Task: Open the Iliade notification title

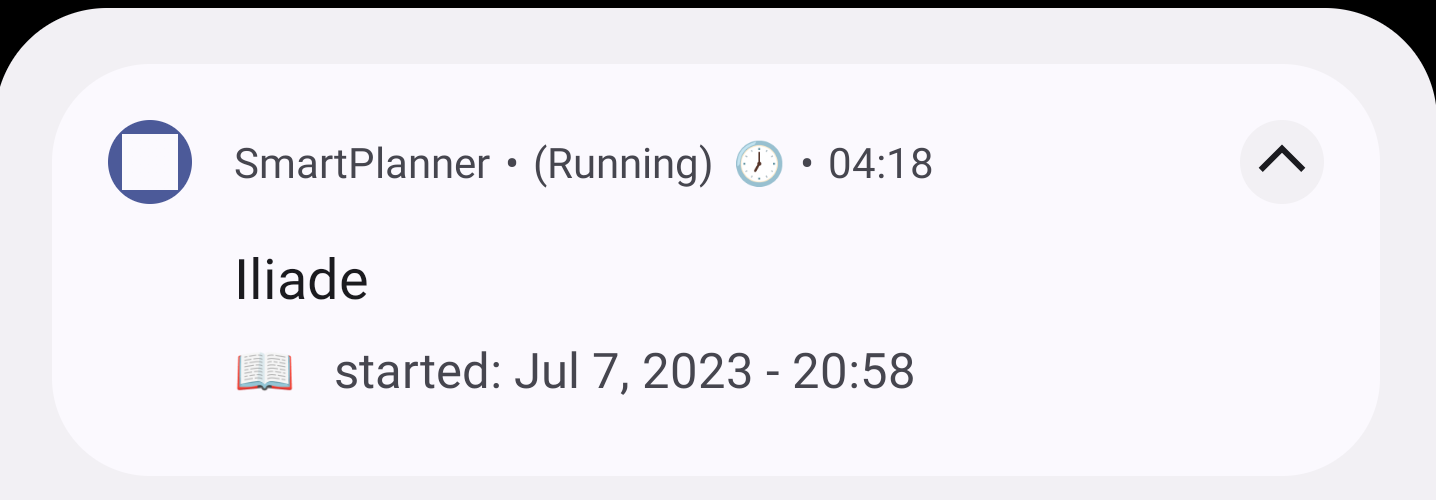Action: coord(301,281)
